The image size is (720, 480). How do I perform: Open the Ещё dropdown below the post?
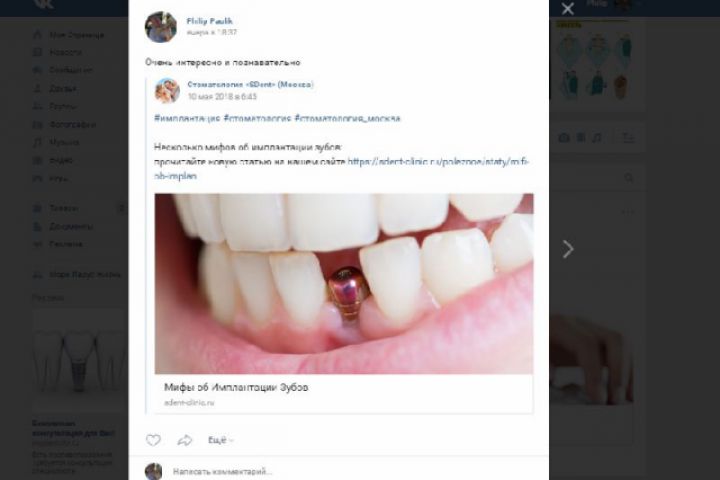(221, 440)
